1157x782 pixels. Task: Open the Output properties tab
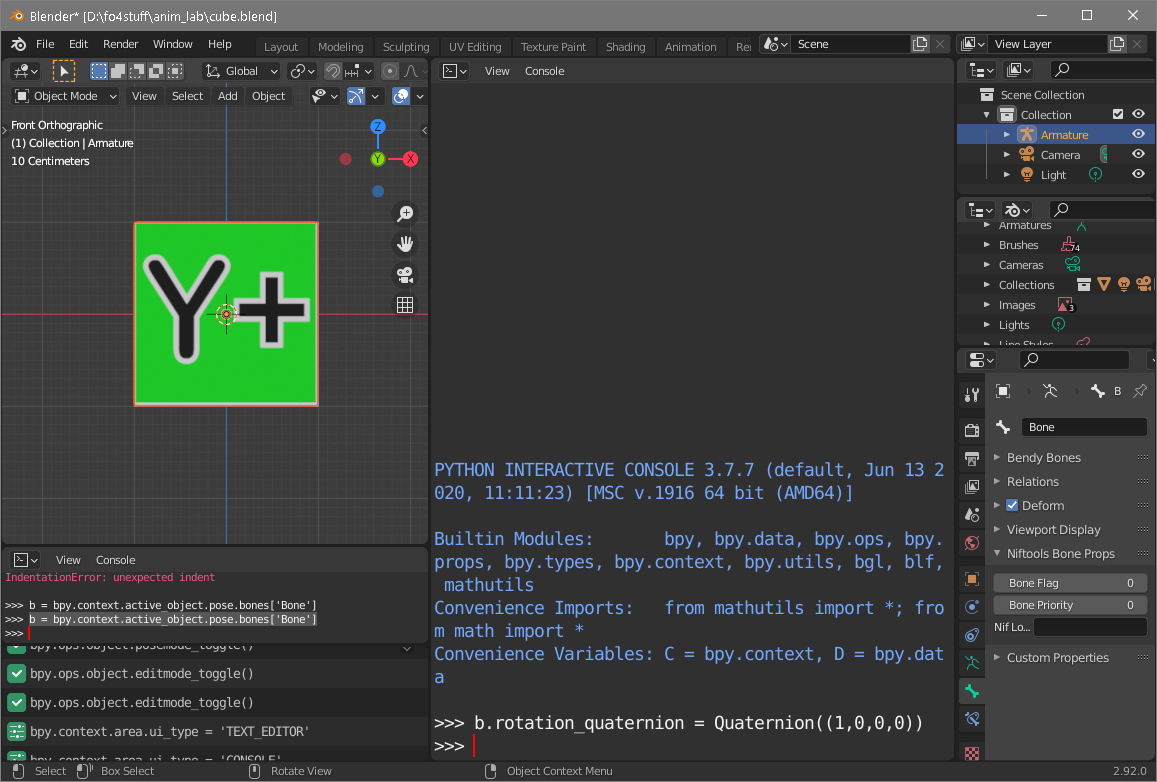pyautogui.click(x=972, y=459)
